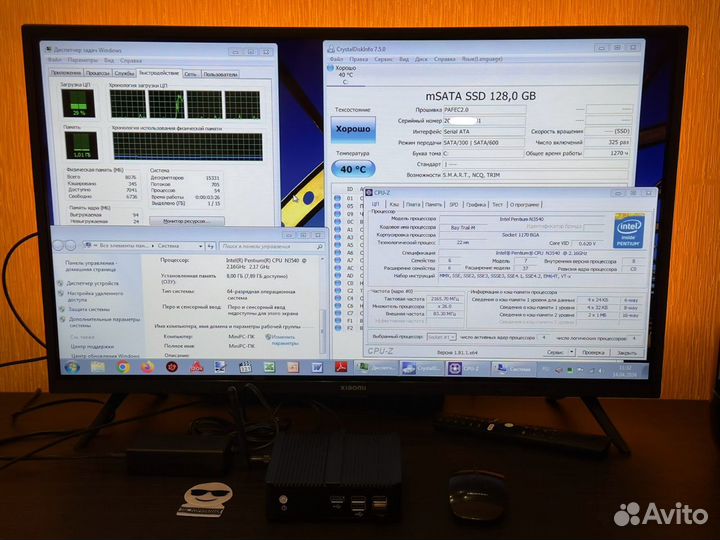Click the refresh button beside the address bar

210,247
